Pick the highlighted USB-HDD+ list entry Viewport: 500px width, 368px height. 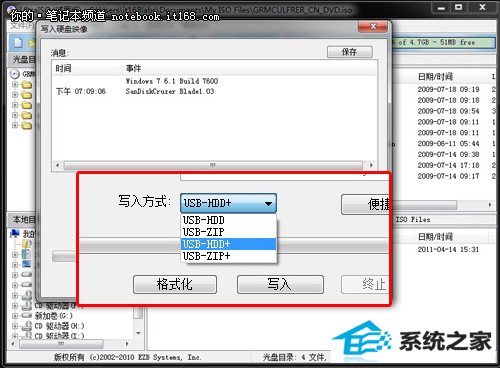pos(229,244)
